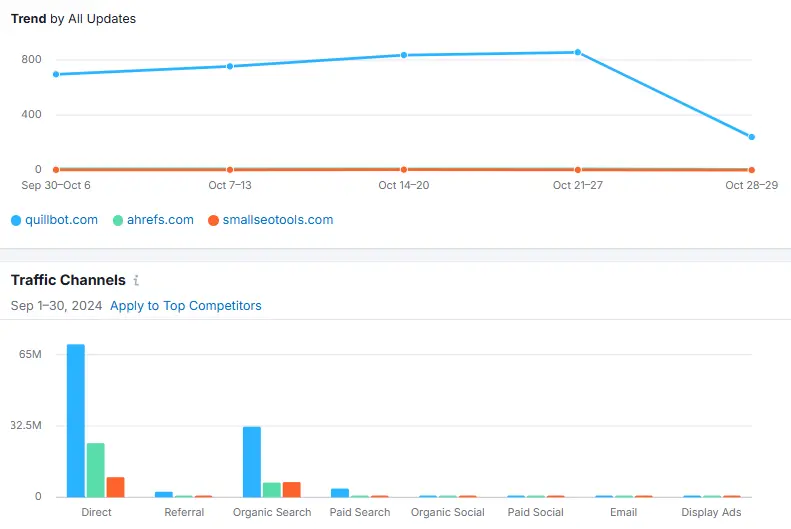This screenshot has width=791, height=529.
Task: Select the blue Organic Search bar
Action: coord(252,462)
